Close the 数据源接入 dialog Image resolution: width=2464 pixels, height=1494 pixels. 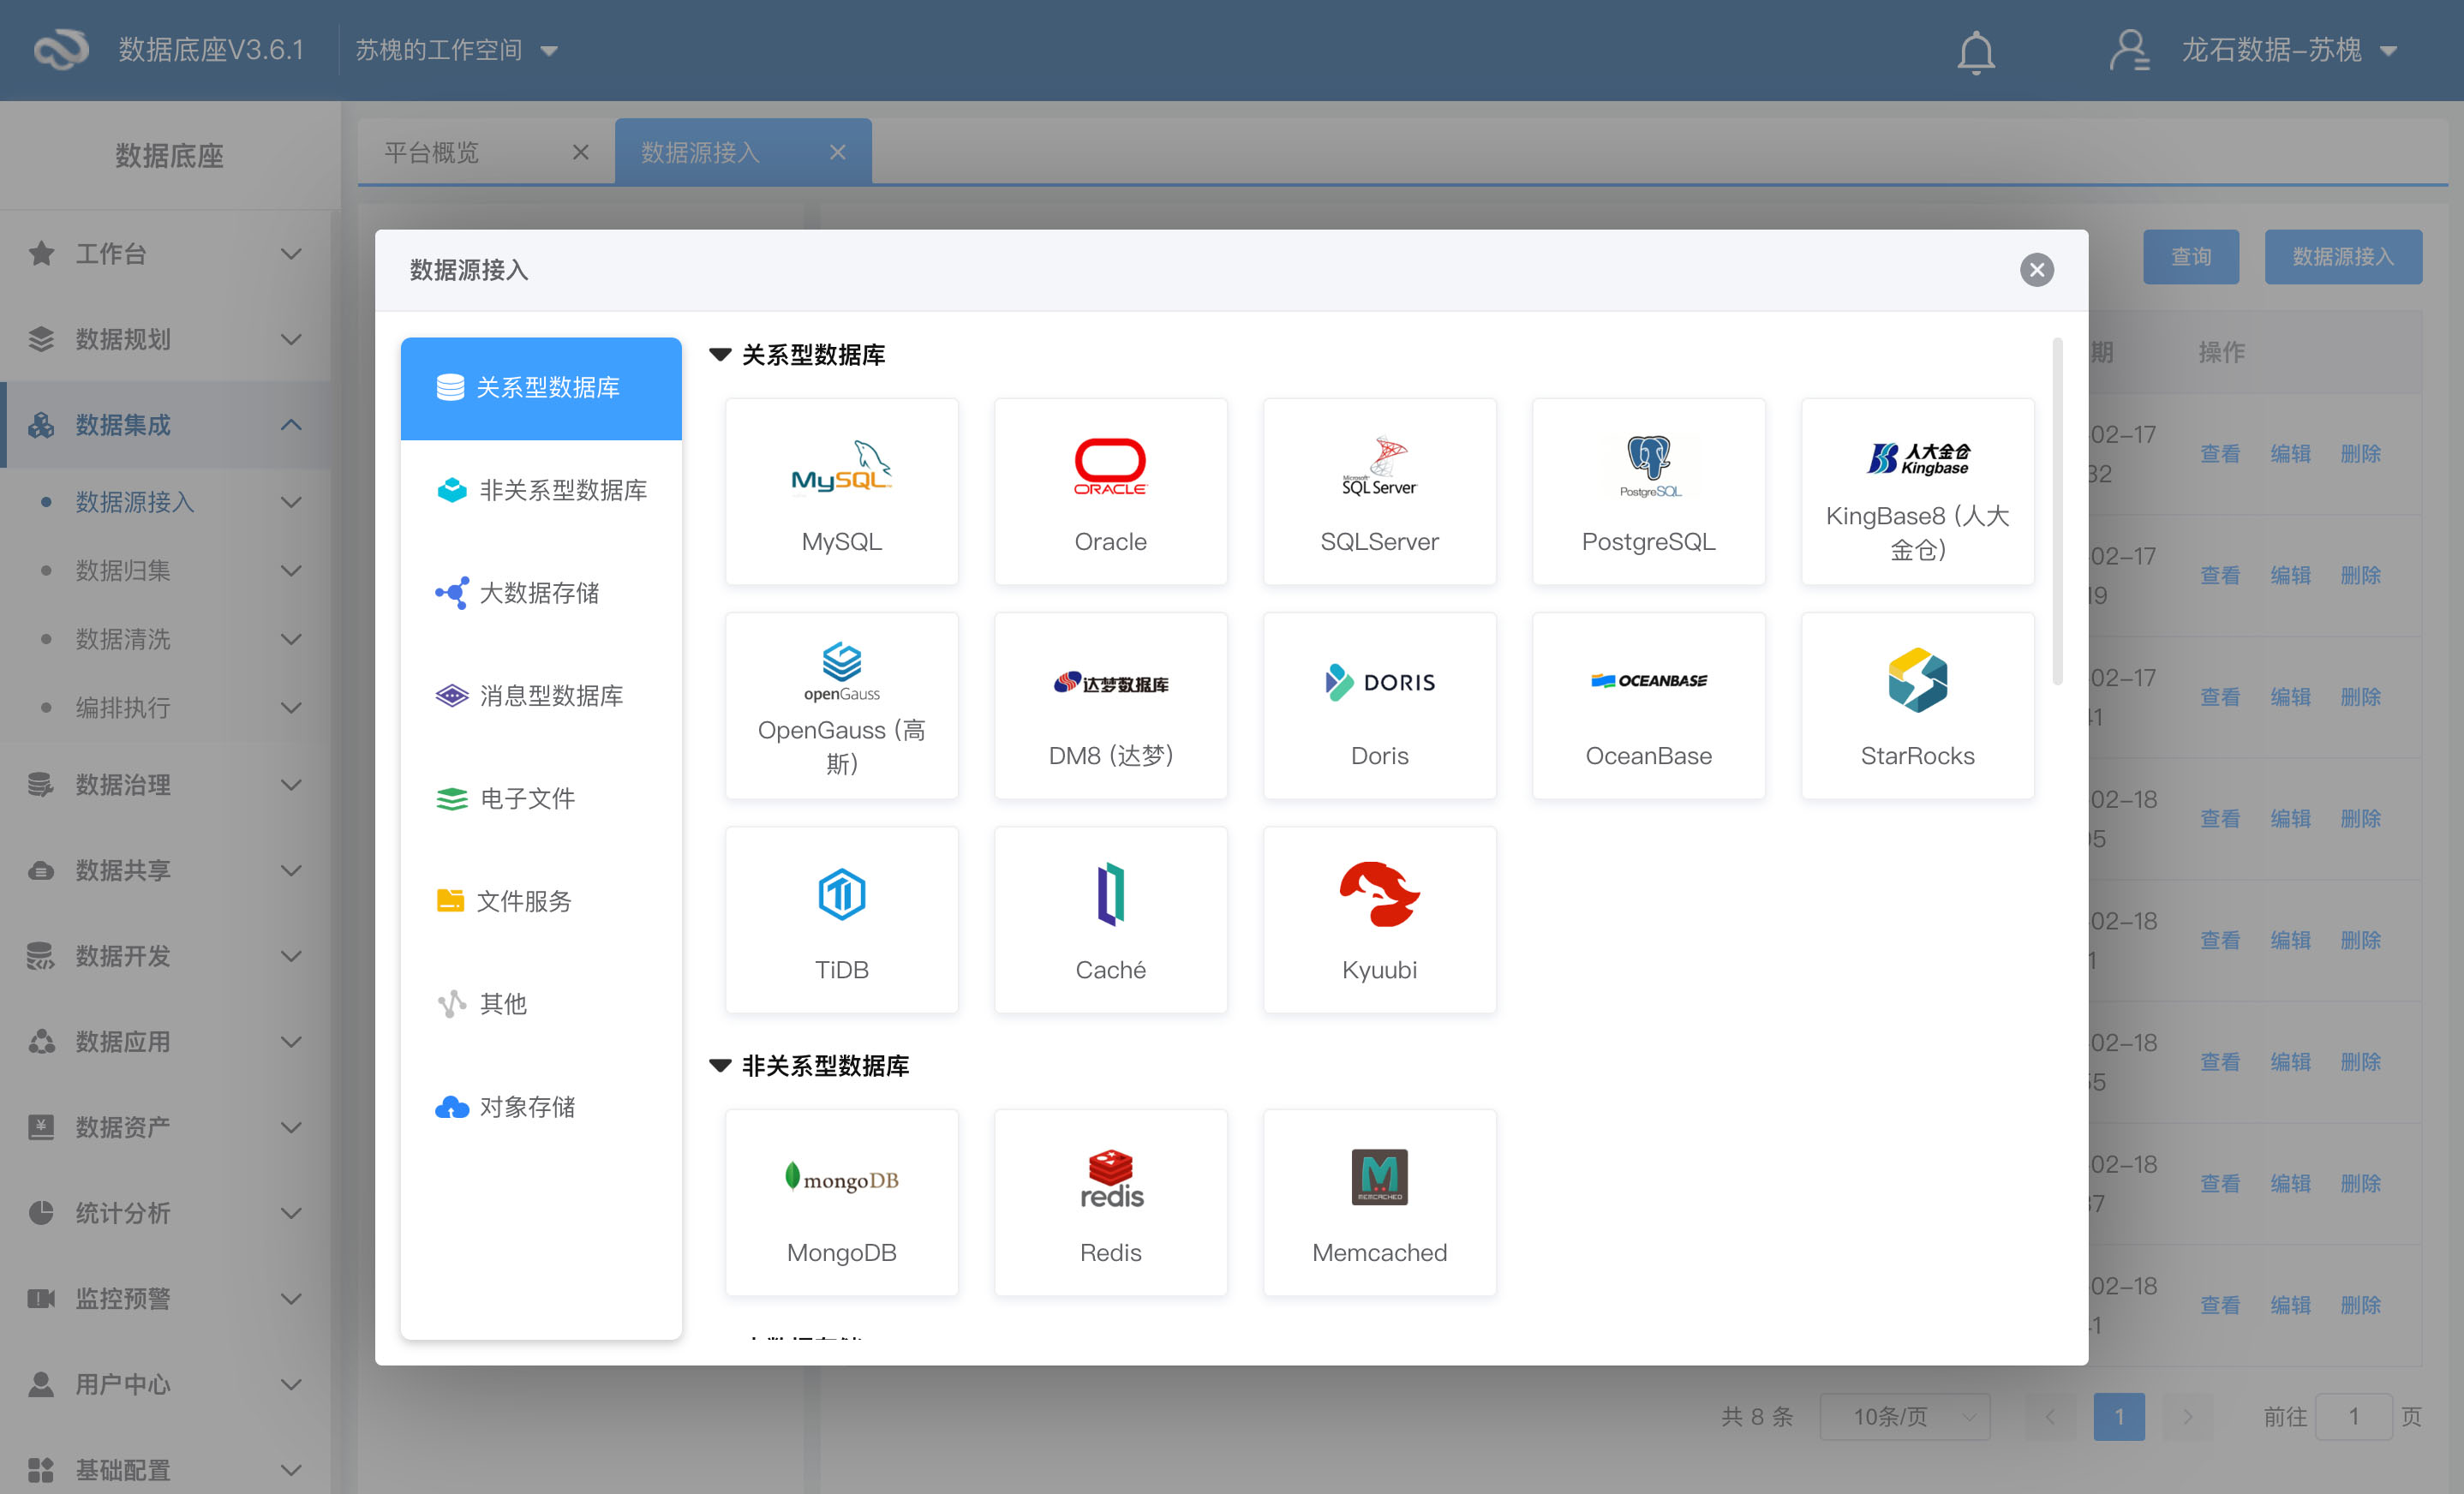tap(2036, 270)
